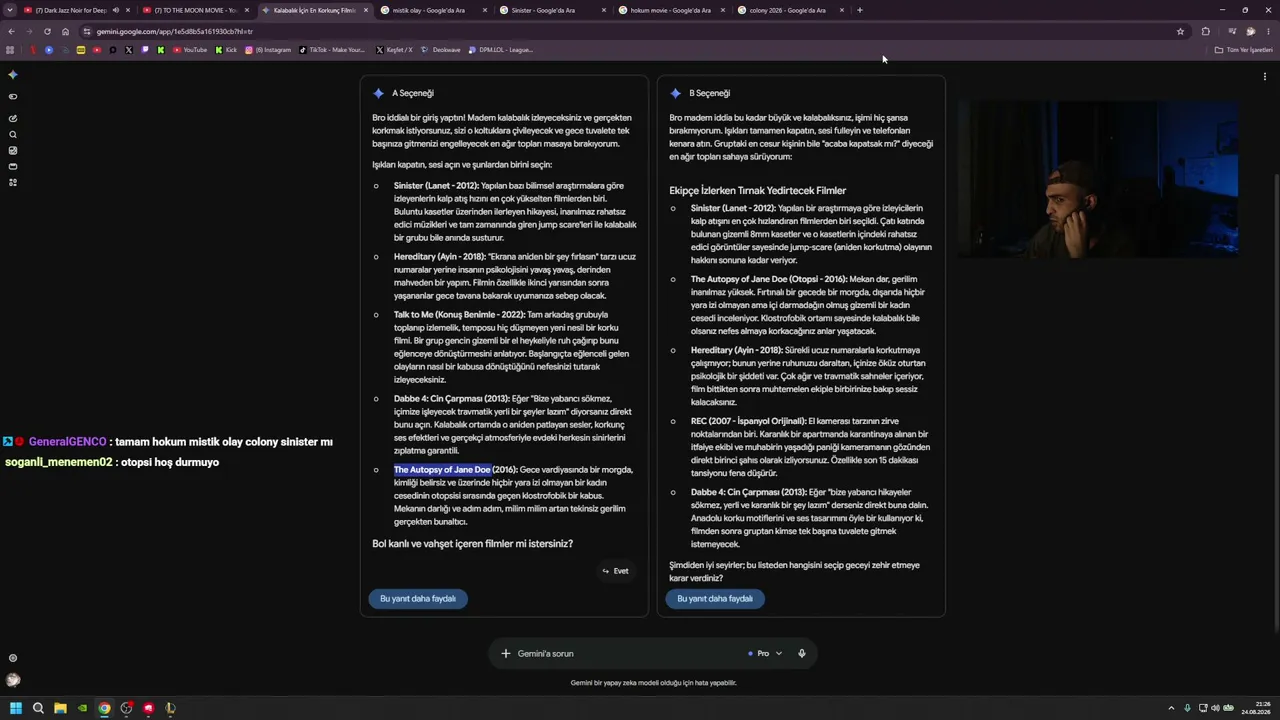The height and width of the screenshot is (720, 1280).
Task: Open the browser extensions puzzle icon
Action: tap(1205, 31)
